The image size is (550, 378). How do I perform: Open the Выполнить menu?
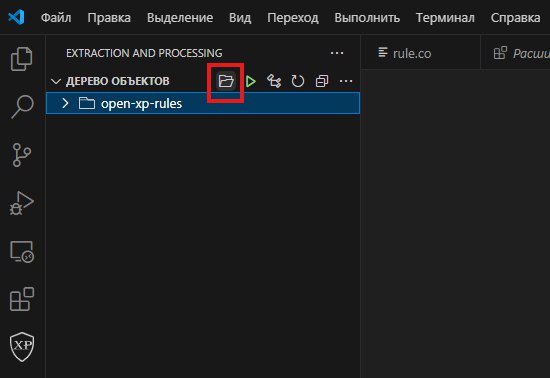point(367,18)
